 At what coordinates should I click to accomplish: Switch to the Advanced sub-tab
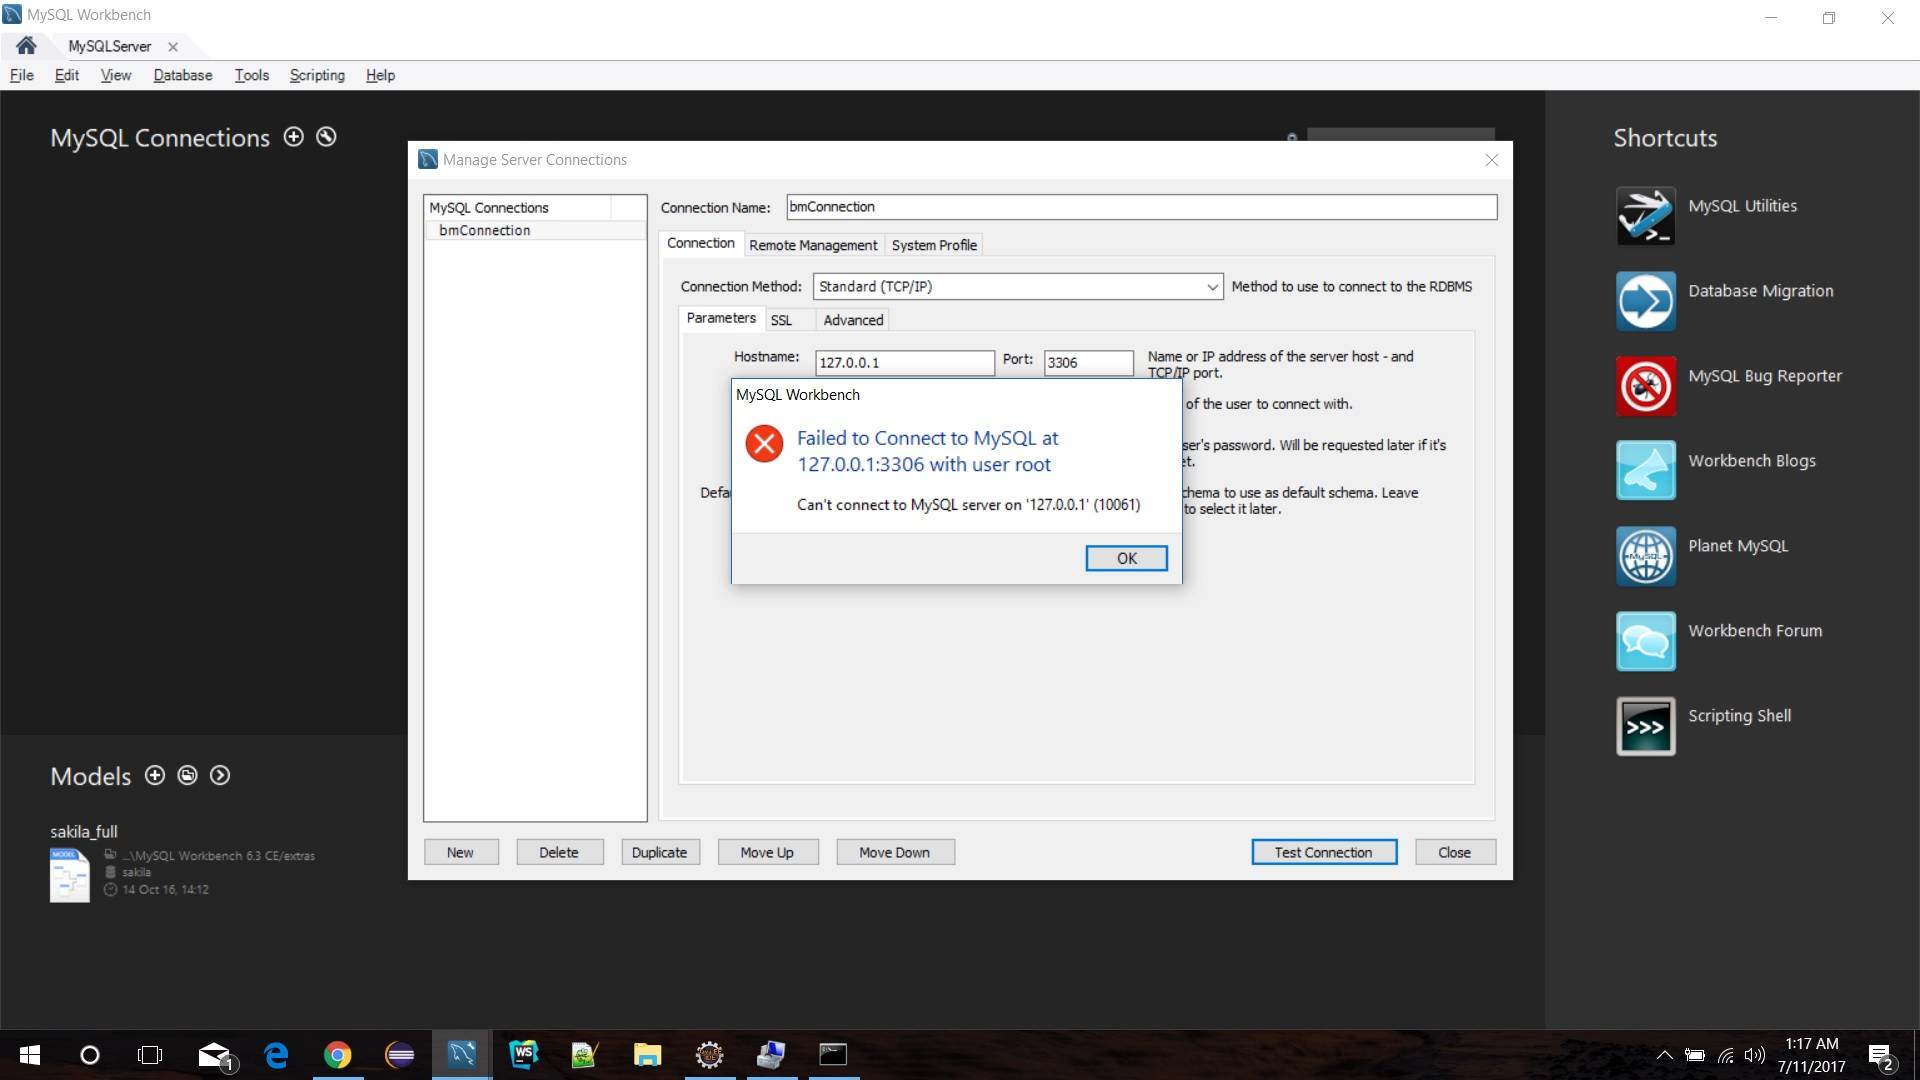853,320
